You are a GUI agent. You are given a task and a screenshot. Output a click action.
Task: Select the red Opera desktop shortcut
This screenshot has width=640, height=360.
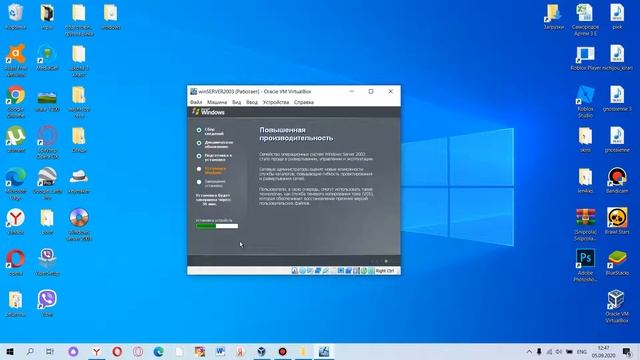pos(16,263)
